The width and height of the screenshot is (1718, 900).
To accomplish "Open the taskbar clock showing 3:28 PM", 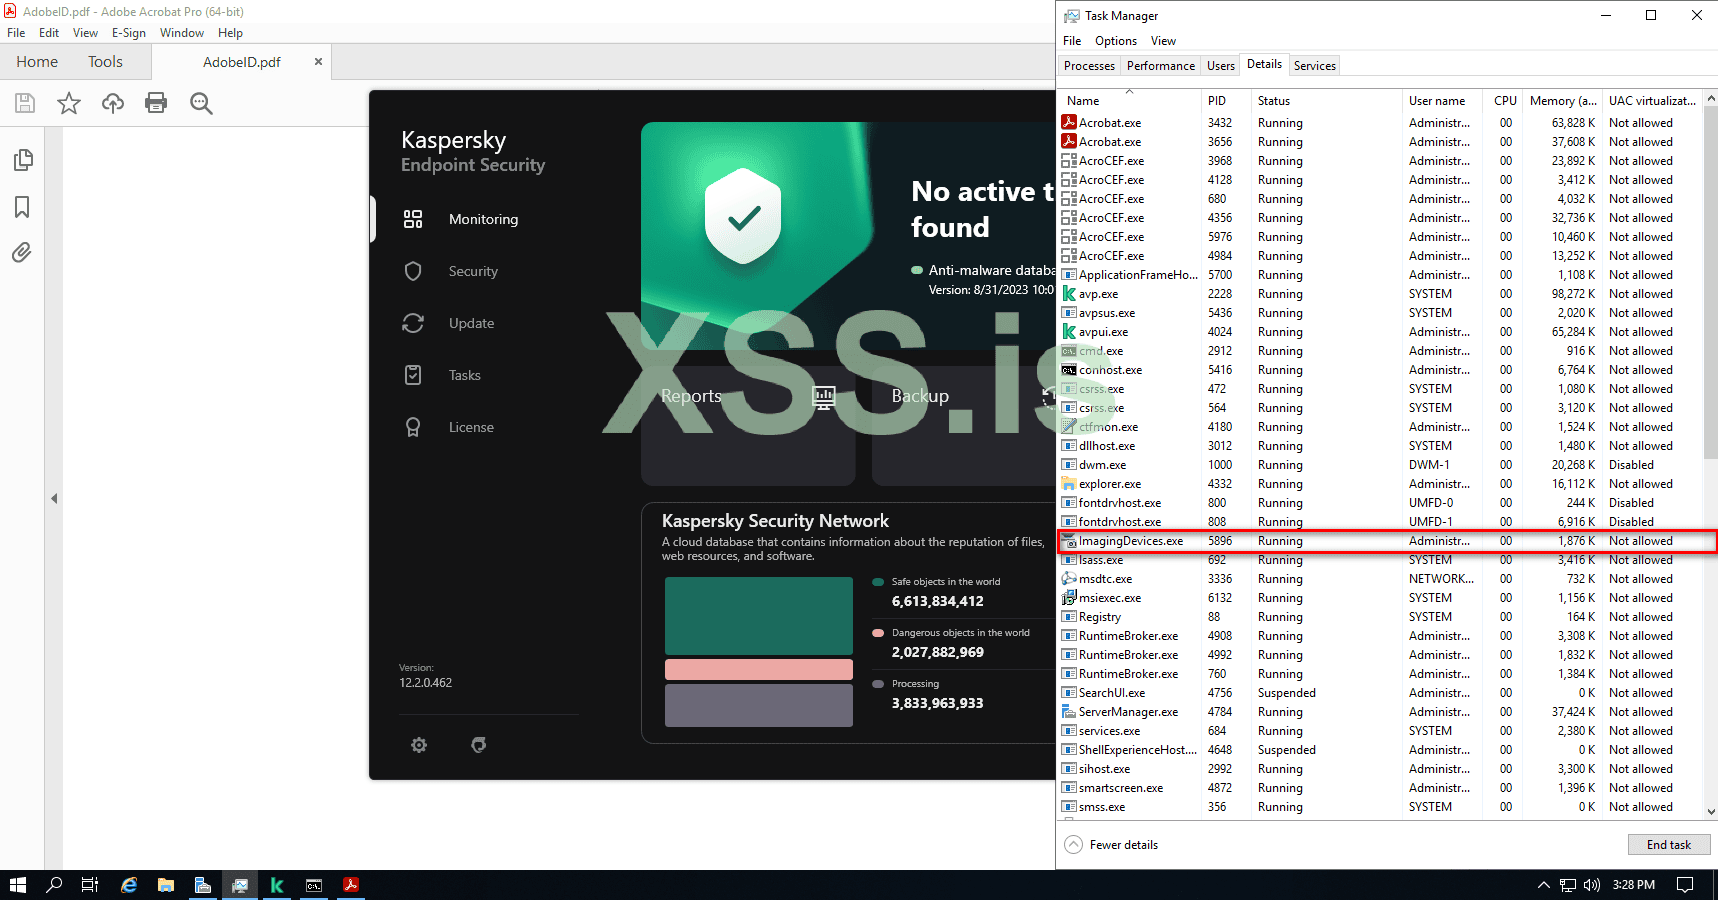I will (x=1633, y=885).
